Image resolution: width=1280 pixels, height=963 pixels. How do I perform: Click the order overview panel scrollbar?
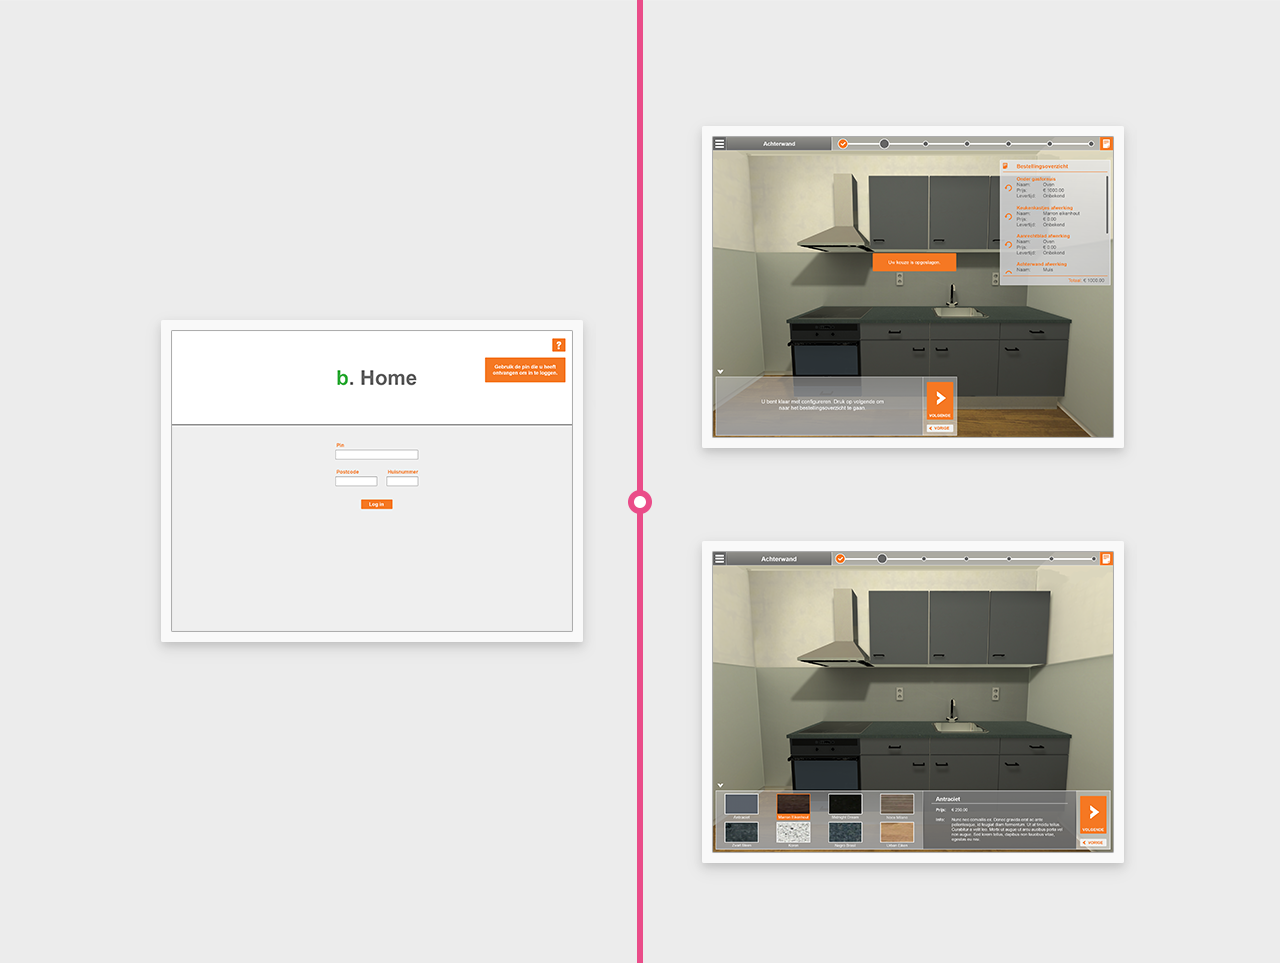pos(1107,205)
